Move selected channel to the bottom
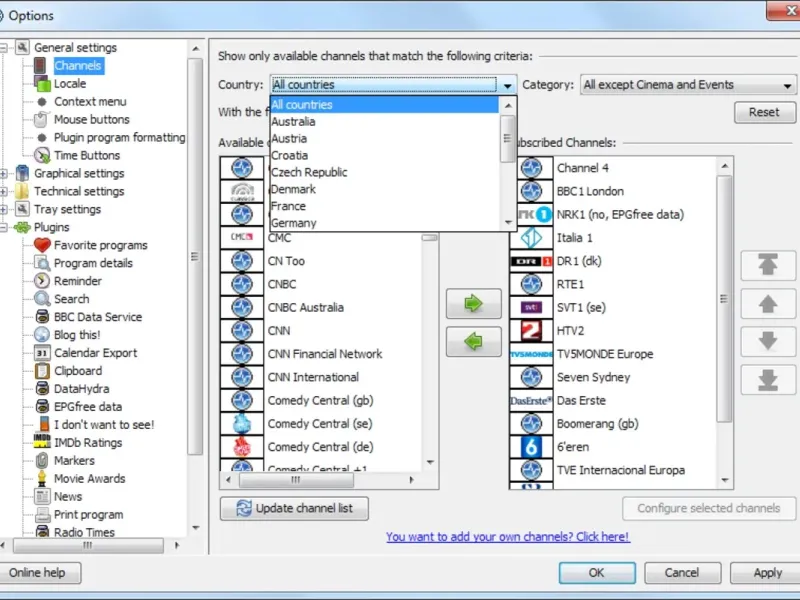This screenshot has width=800, height=600. (768, 380)
